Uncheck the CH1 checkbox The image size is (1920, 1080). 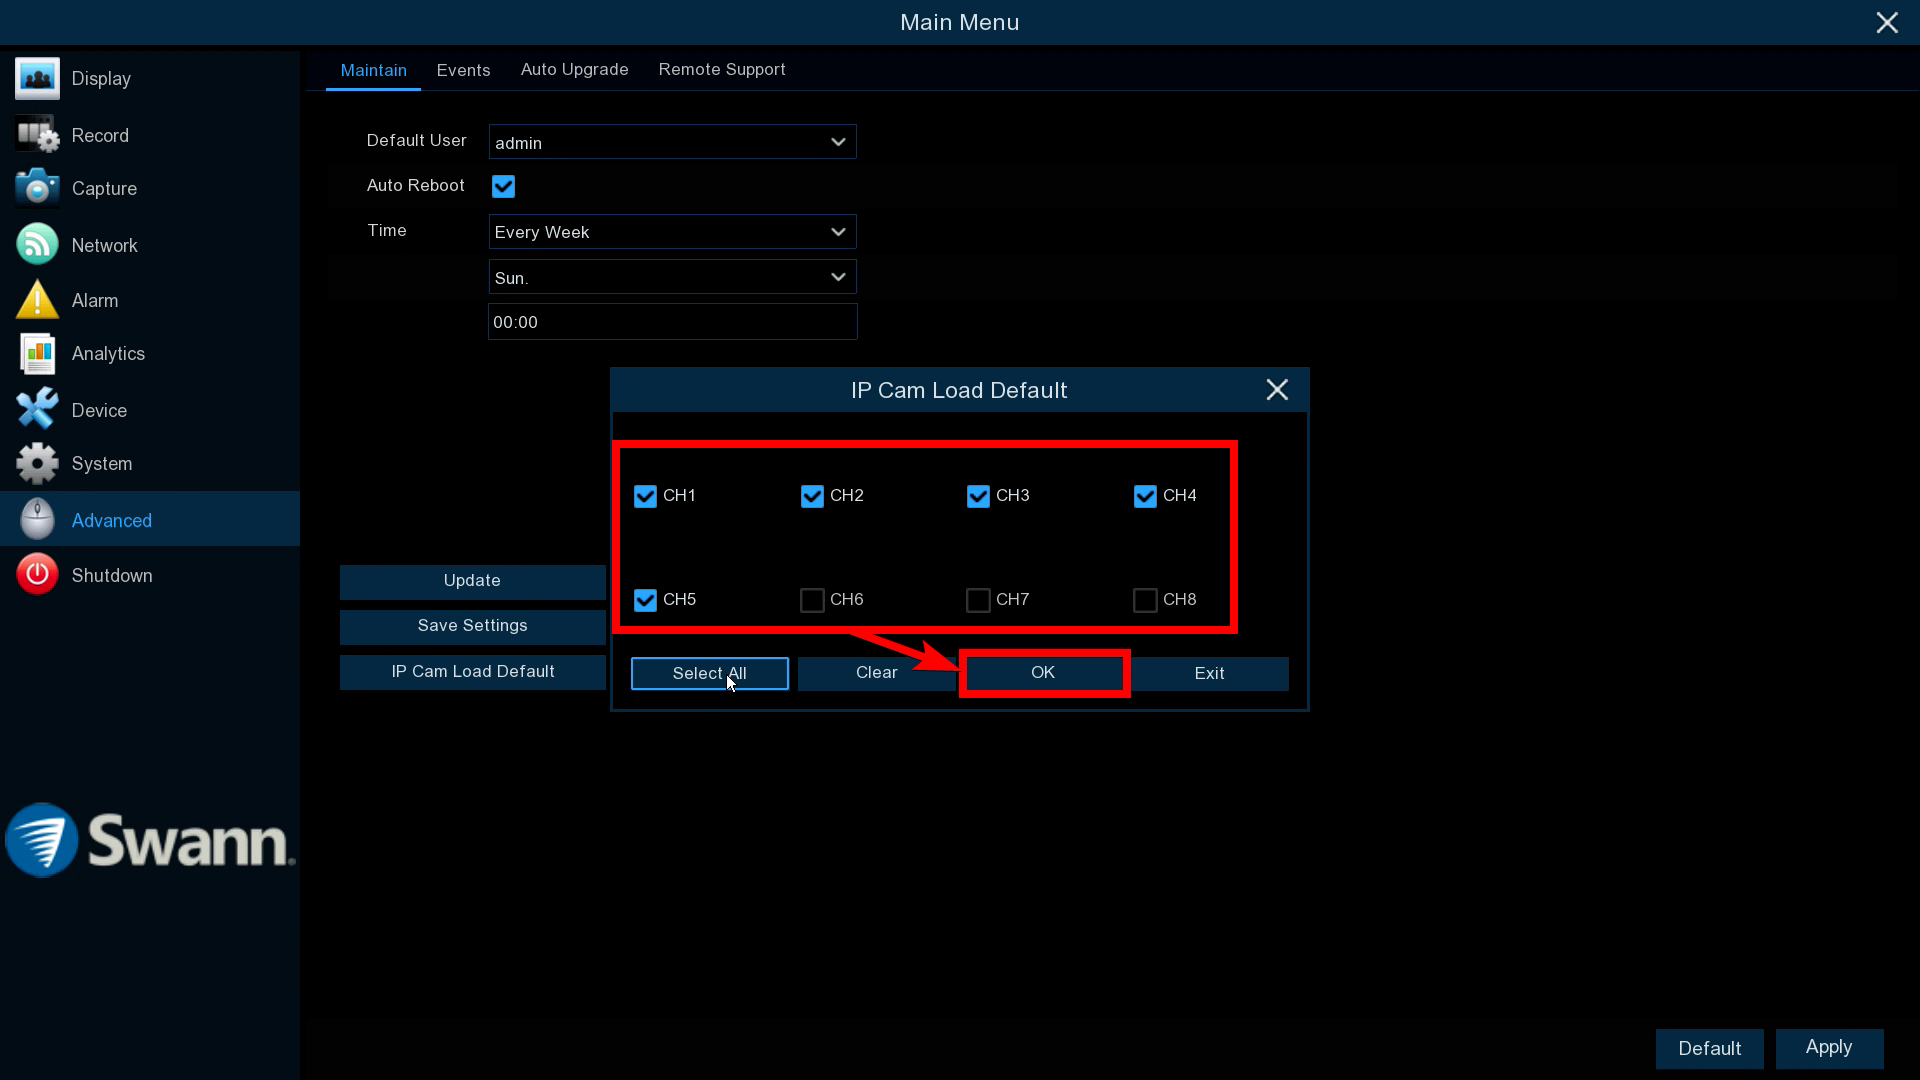pyautogui.click(x=645, y=496)
